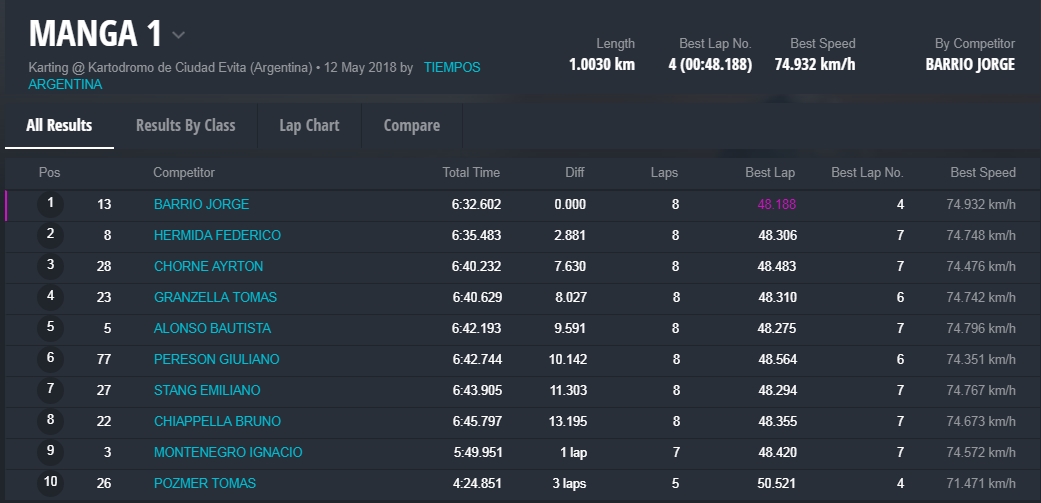
Task: Switch to the Lap Chart tab
Action: click(x=309, y=126)
